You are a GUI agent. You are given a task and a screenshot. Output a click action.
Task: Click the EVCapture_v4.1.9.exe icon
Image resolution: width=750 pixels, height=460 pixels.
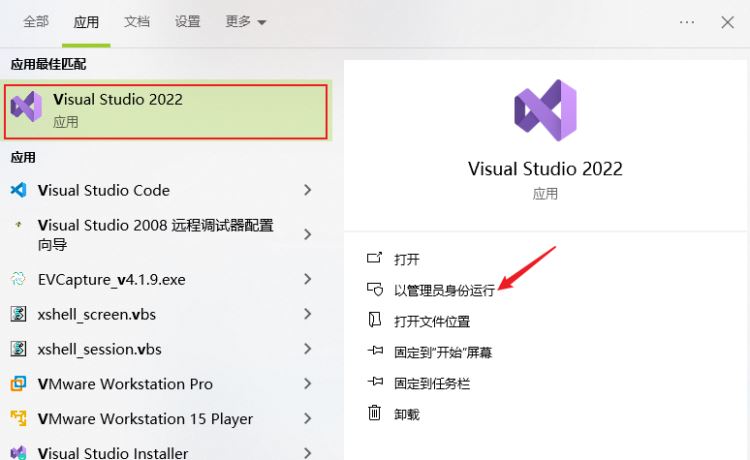(18, 279)
